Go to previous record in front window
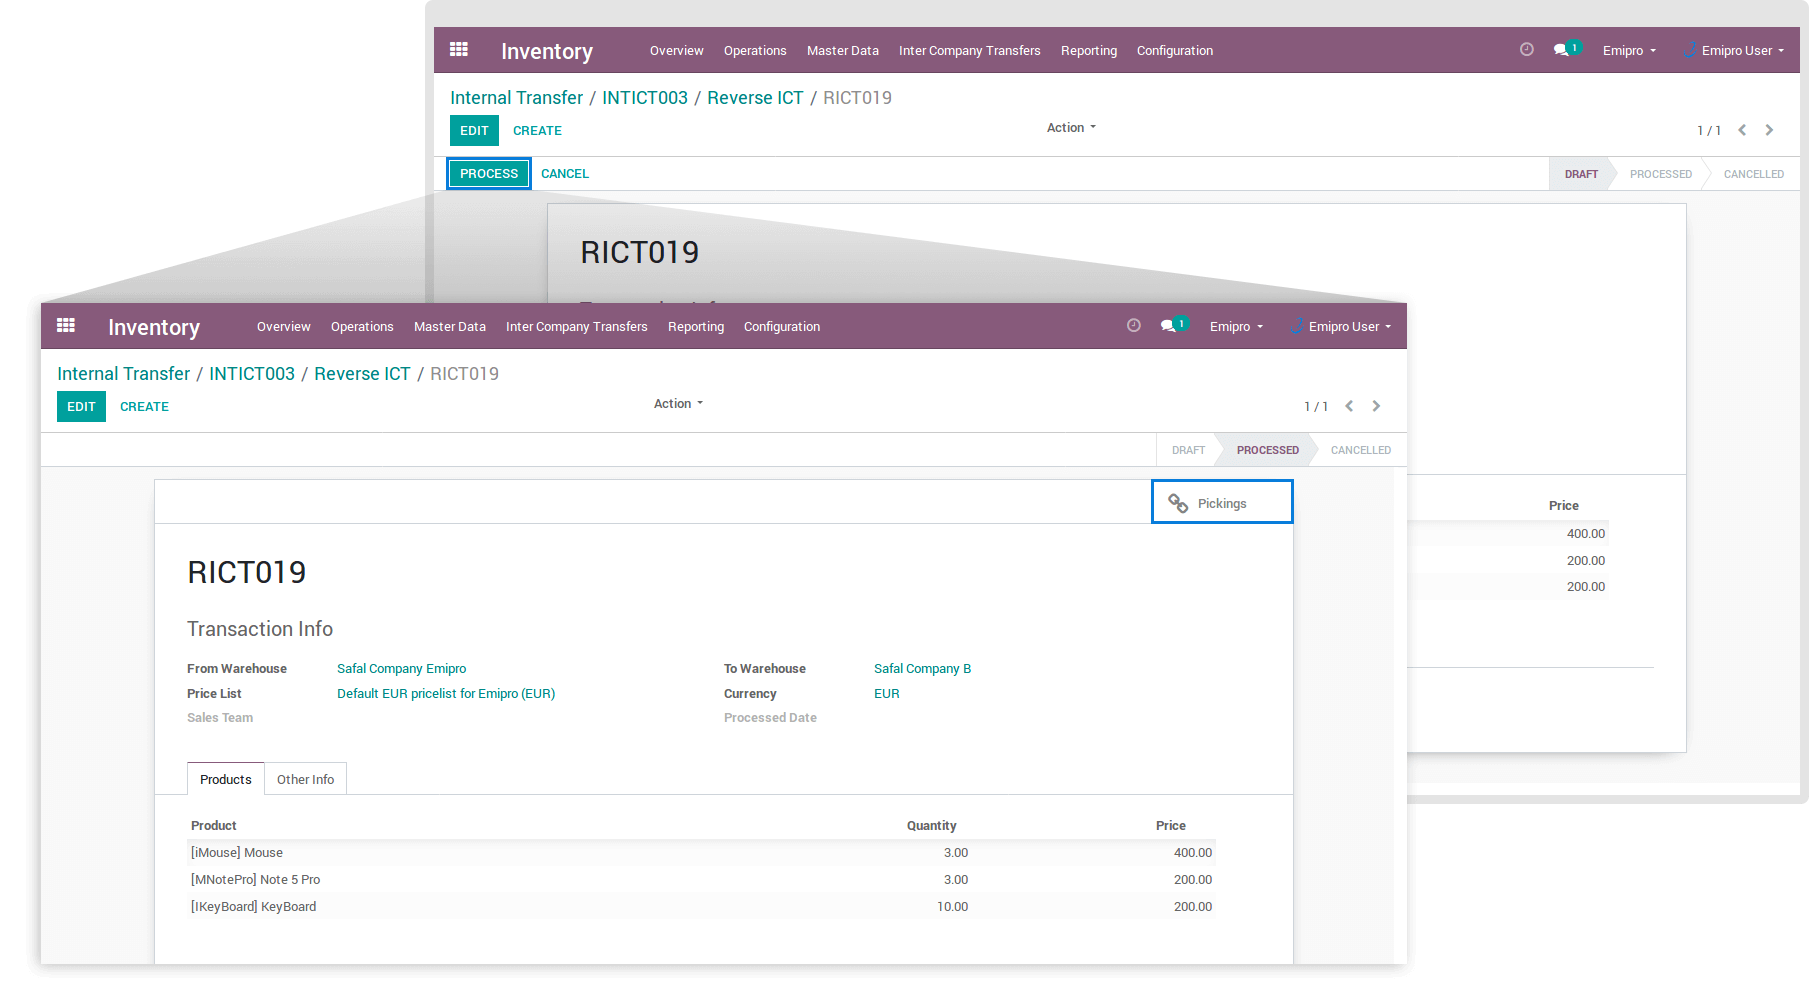Screen dimensions: 1809x1007 tap(1349, 406)
